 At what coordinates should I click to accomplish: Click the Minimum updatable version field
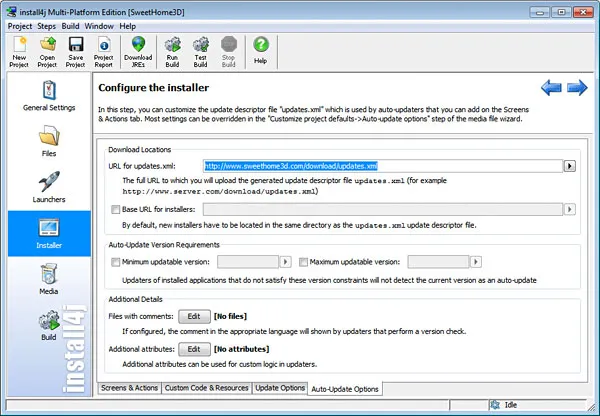click(248, 262)
